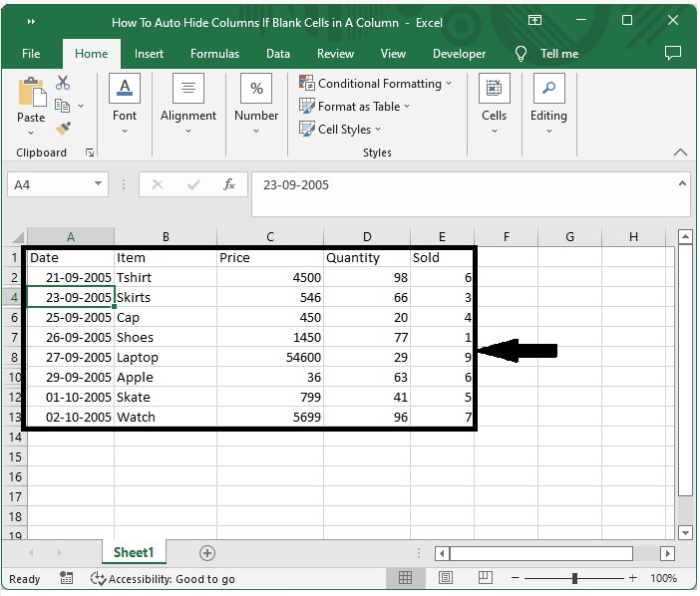Click the Format Painter brush icon
700x596 pixels.
[63, 128]
